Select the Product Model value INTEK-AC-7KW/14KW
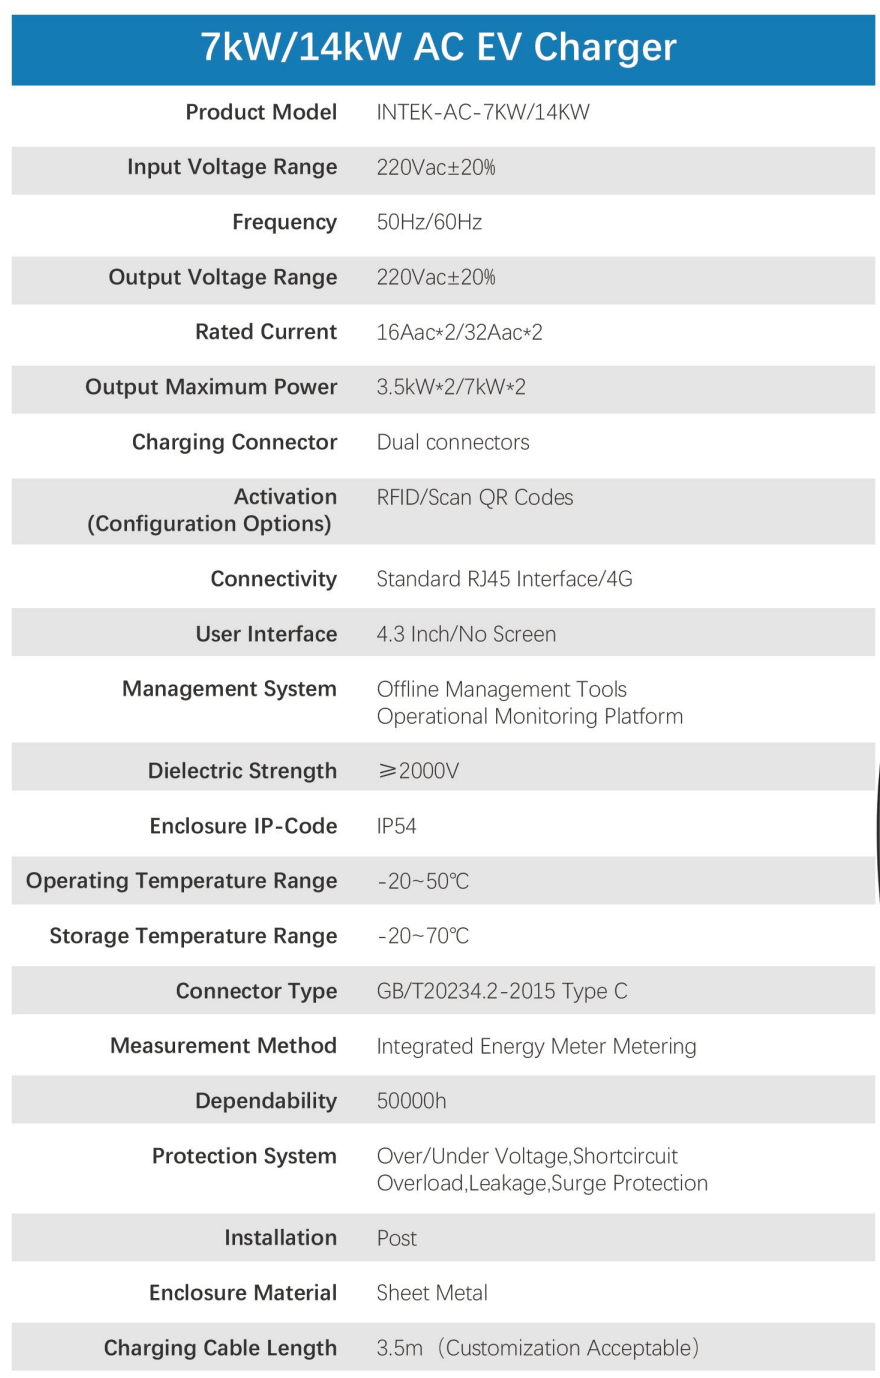The image size is (880, 1378). pos(483,112)
